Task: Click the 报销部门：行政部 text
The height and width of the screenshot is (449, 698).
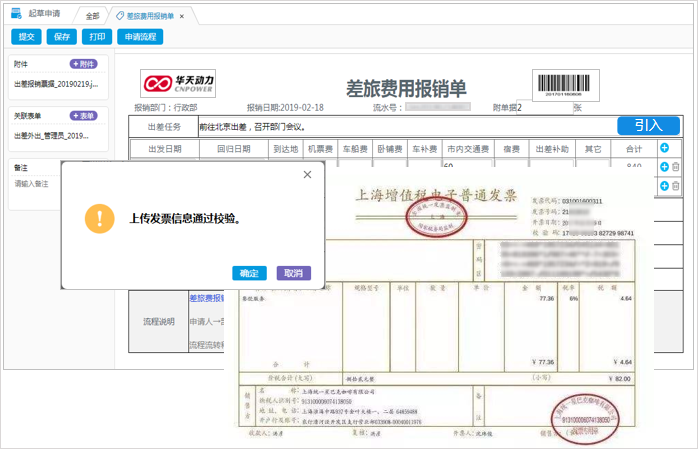Action: (166, 107)
